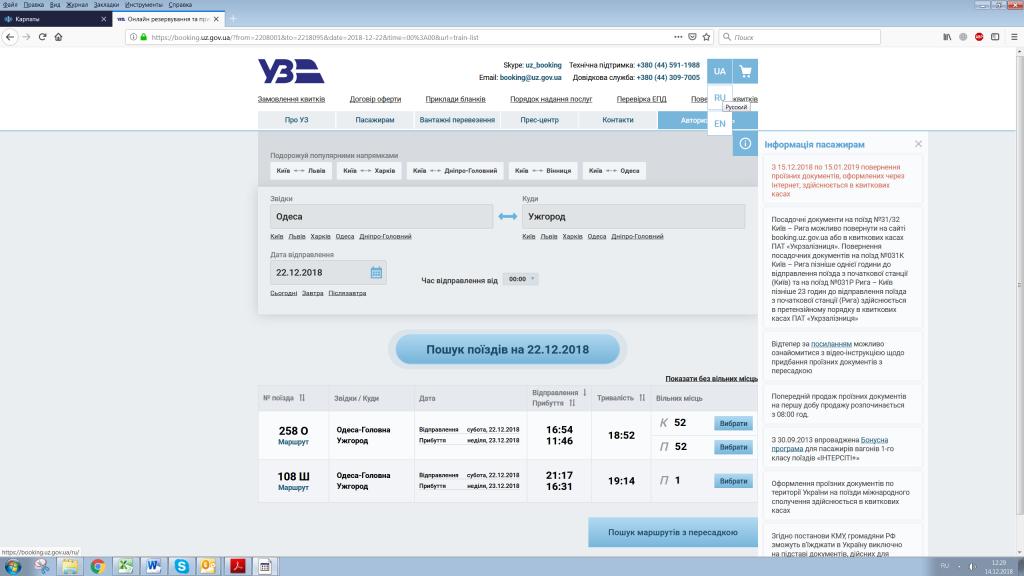
Task: Click Пошук поїздів на 22.12.2018 button
Action: 508,350
